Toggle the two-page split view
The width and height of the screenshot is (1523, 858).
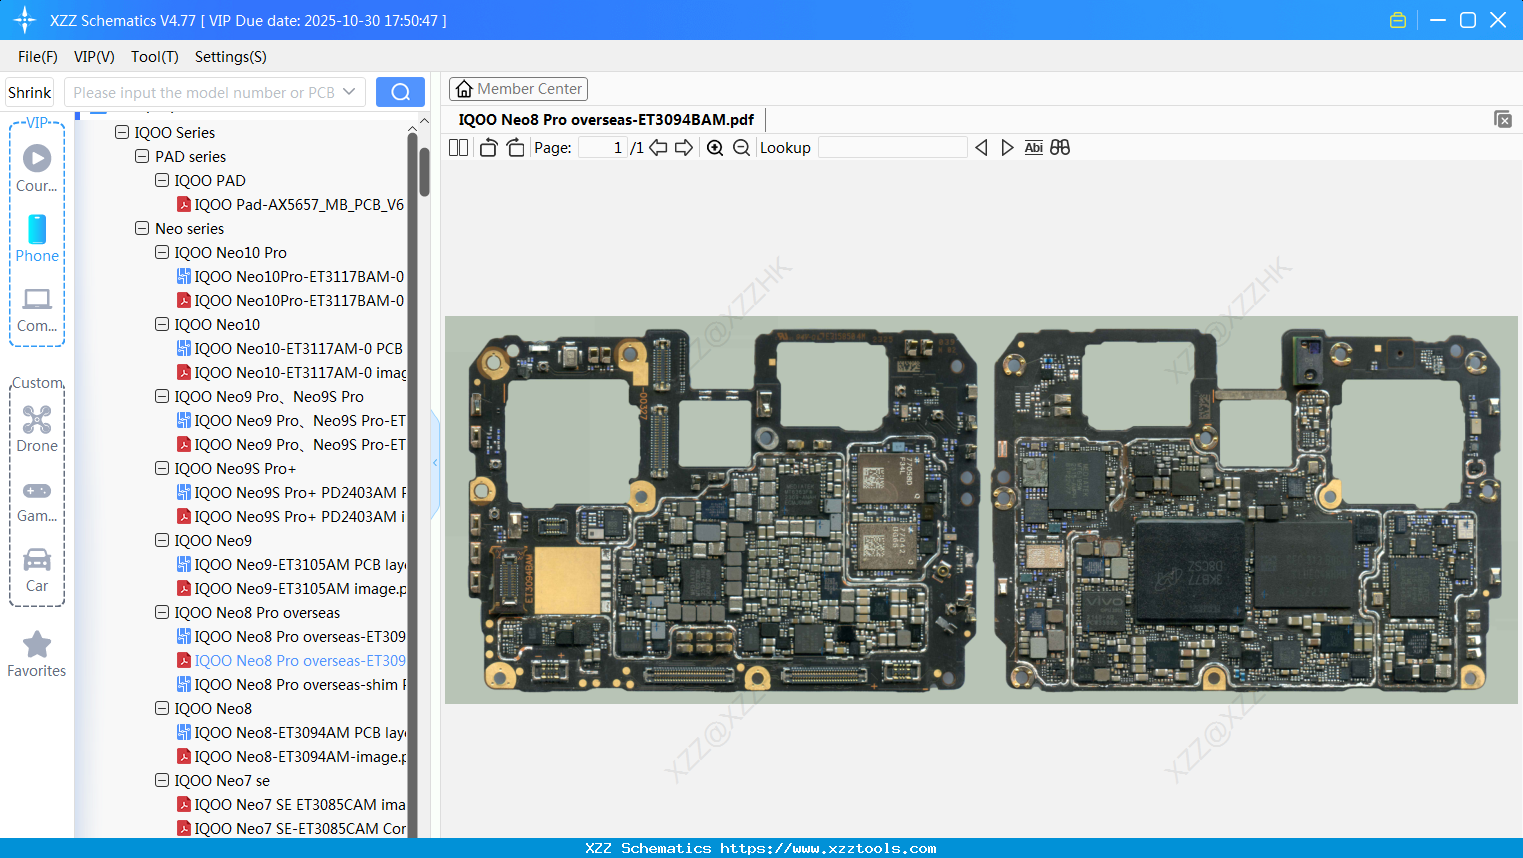pyautogui.click(x=459, y=148)
